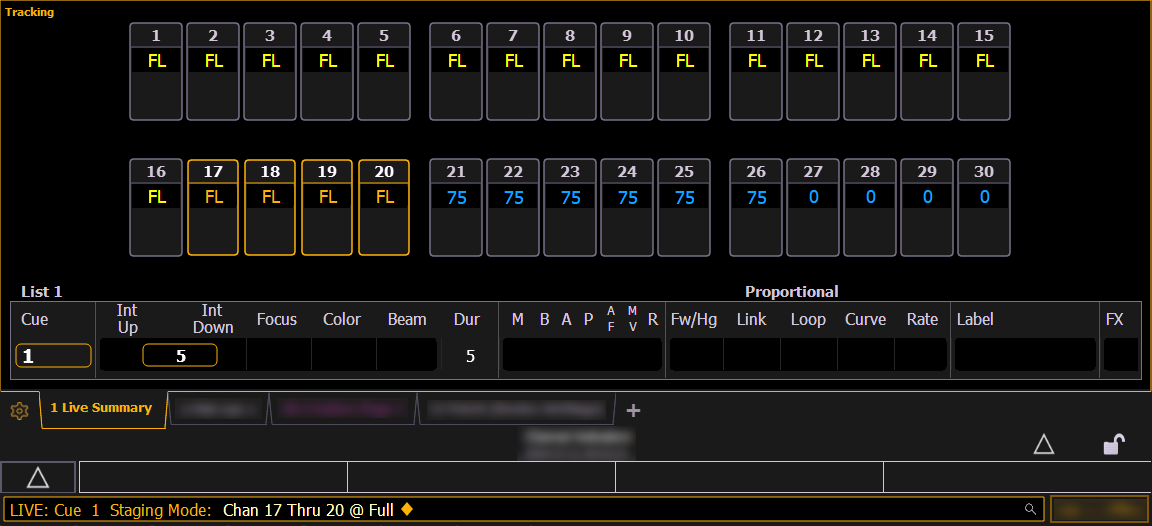Screen dimensions: 1152x526
Task: Select channel 17 tile
Action: click(213, 207)
